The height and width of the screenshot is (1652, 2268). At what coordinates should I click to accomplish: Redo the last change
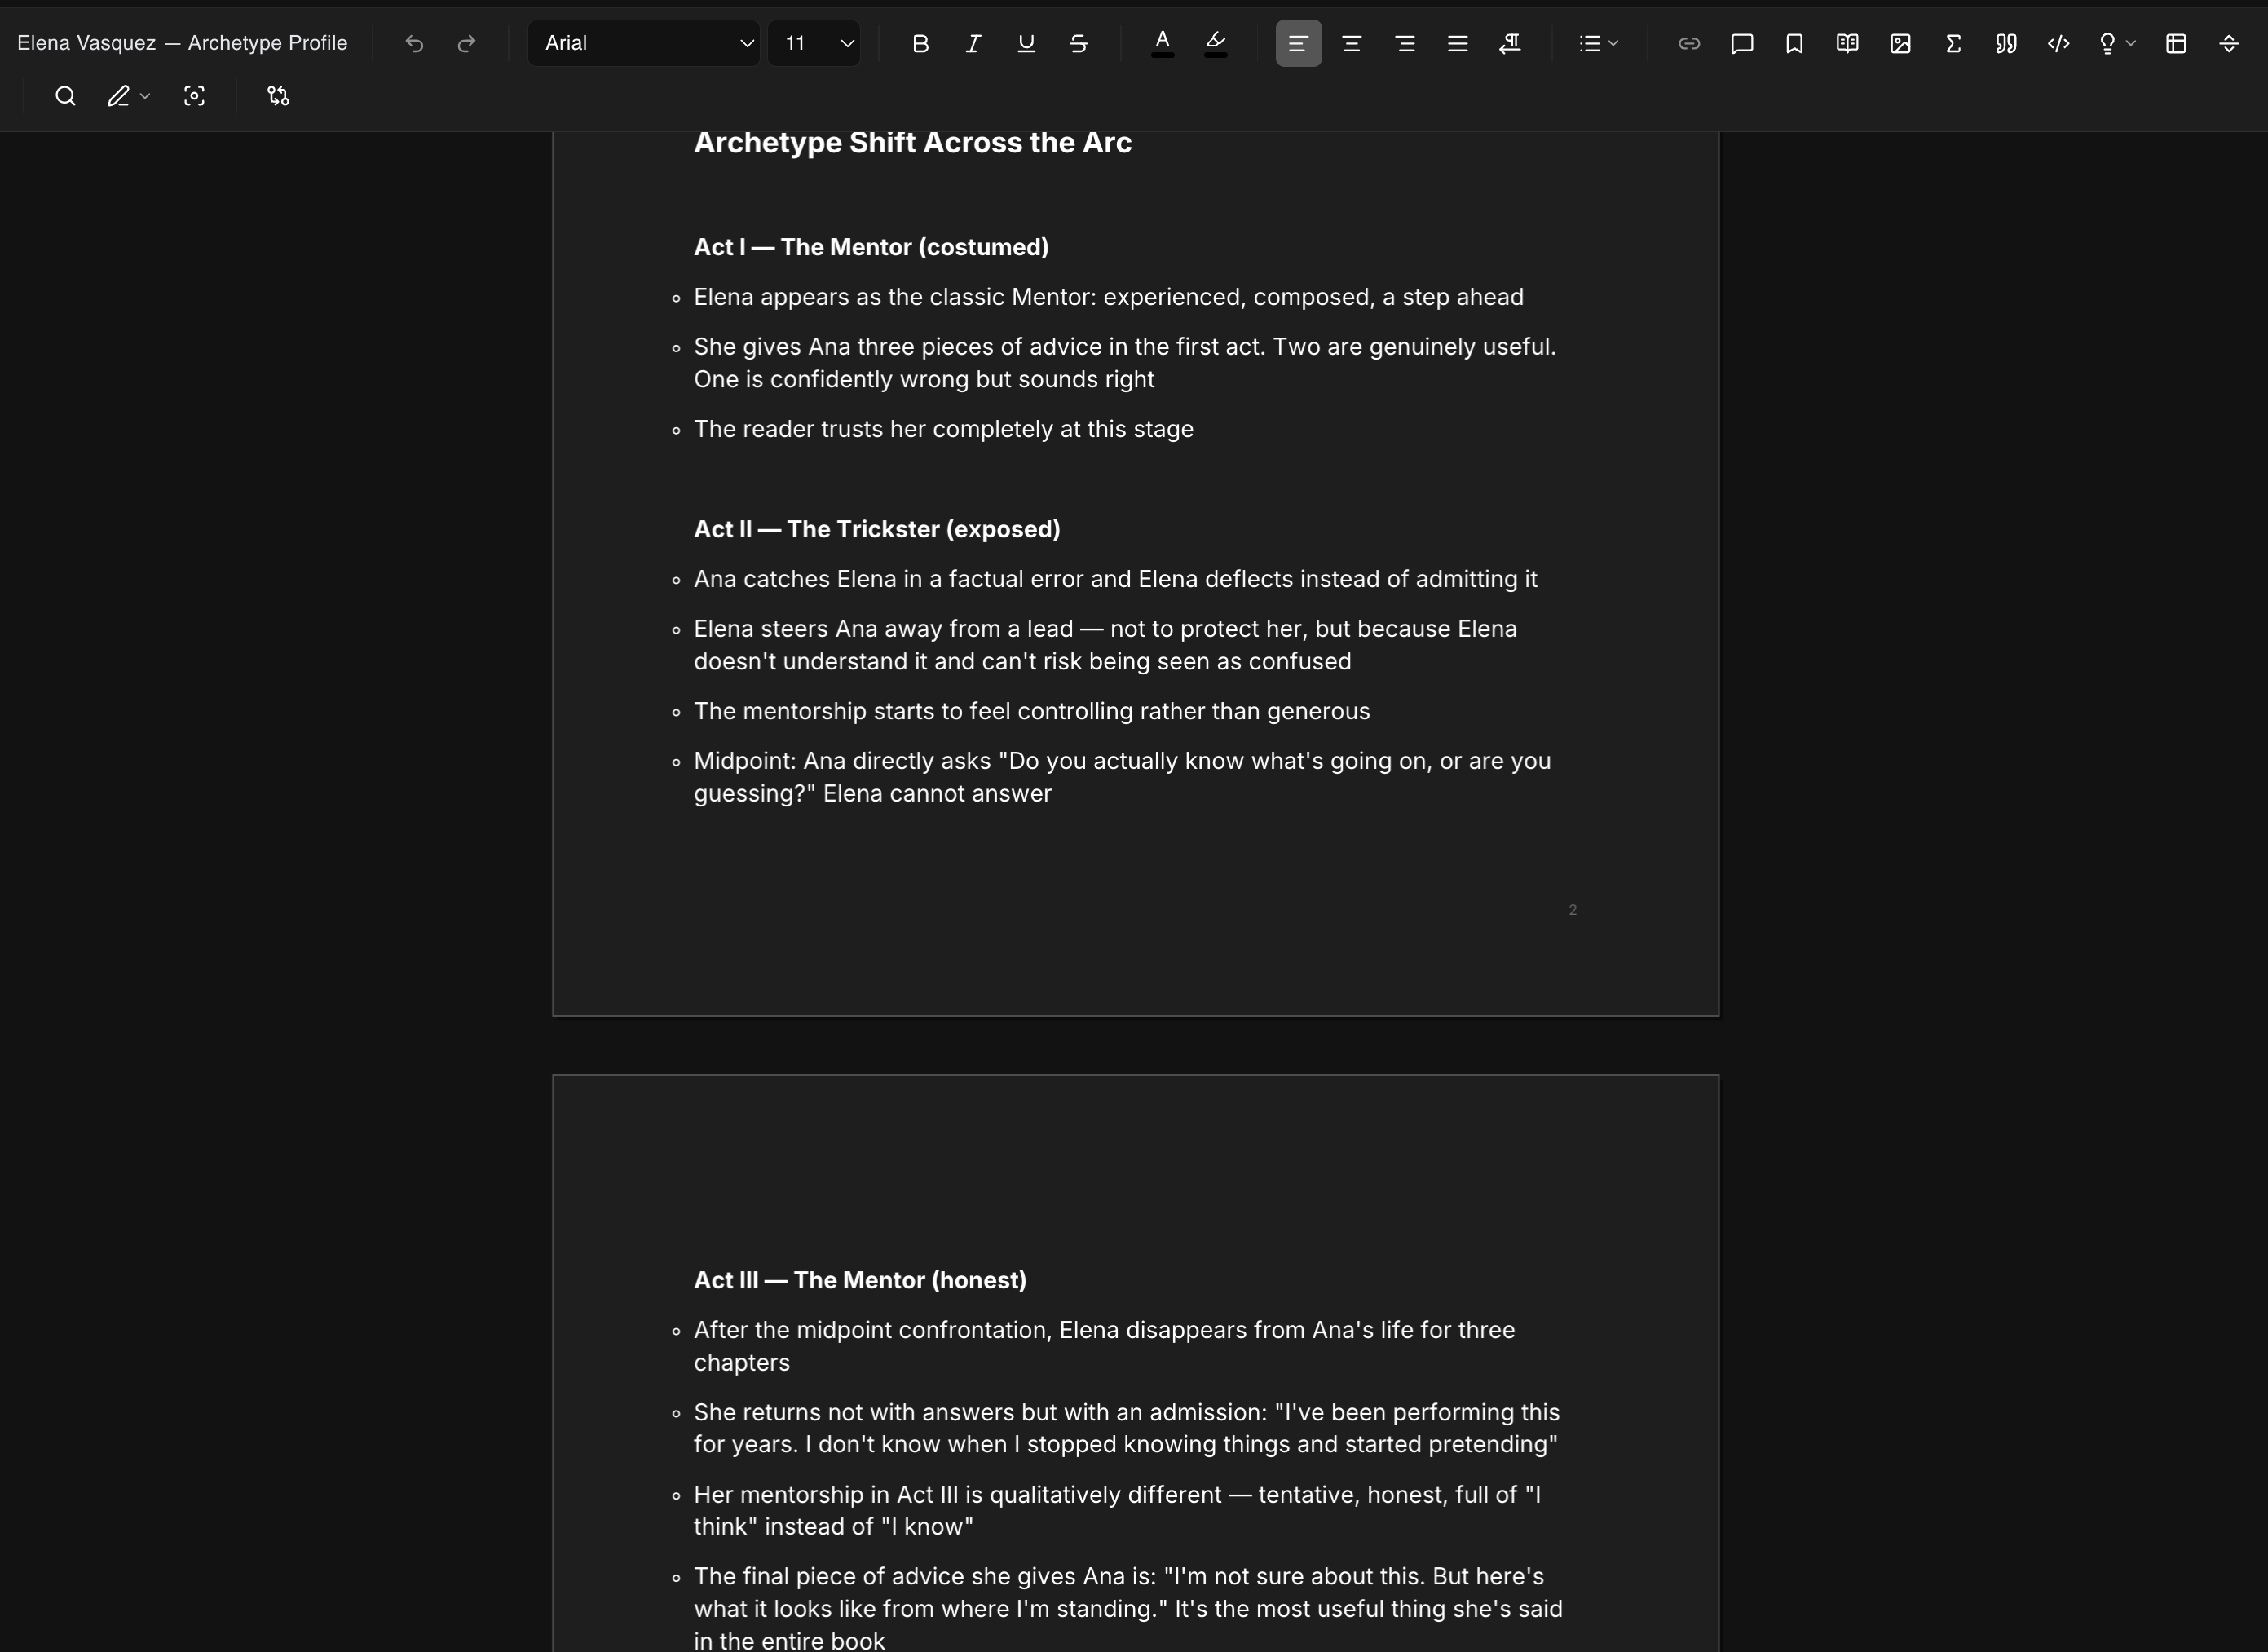[x=466, y=44]
